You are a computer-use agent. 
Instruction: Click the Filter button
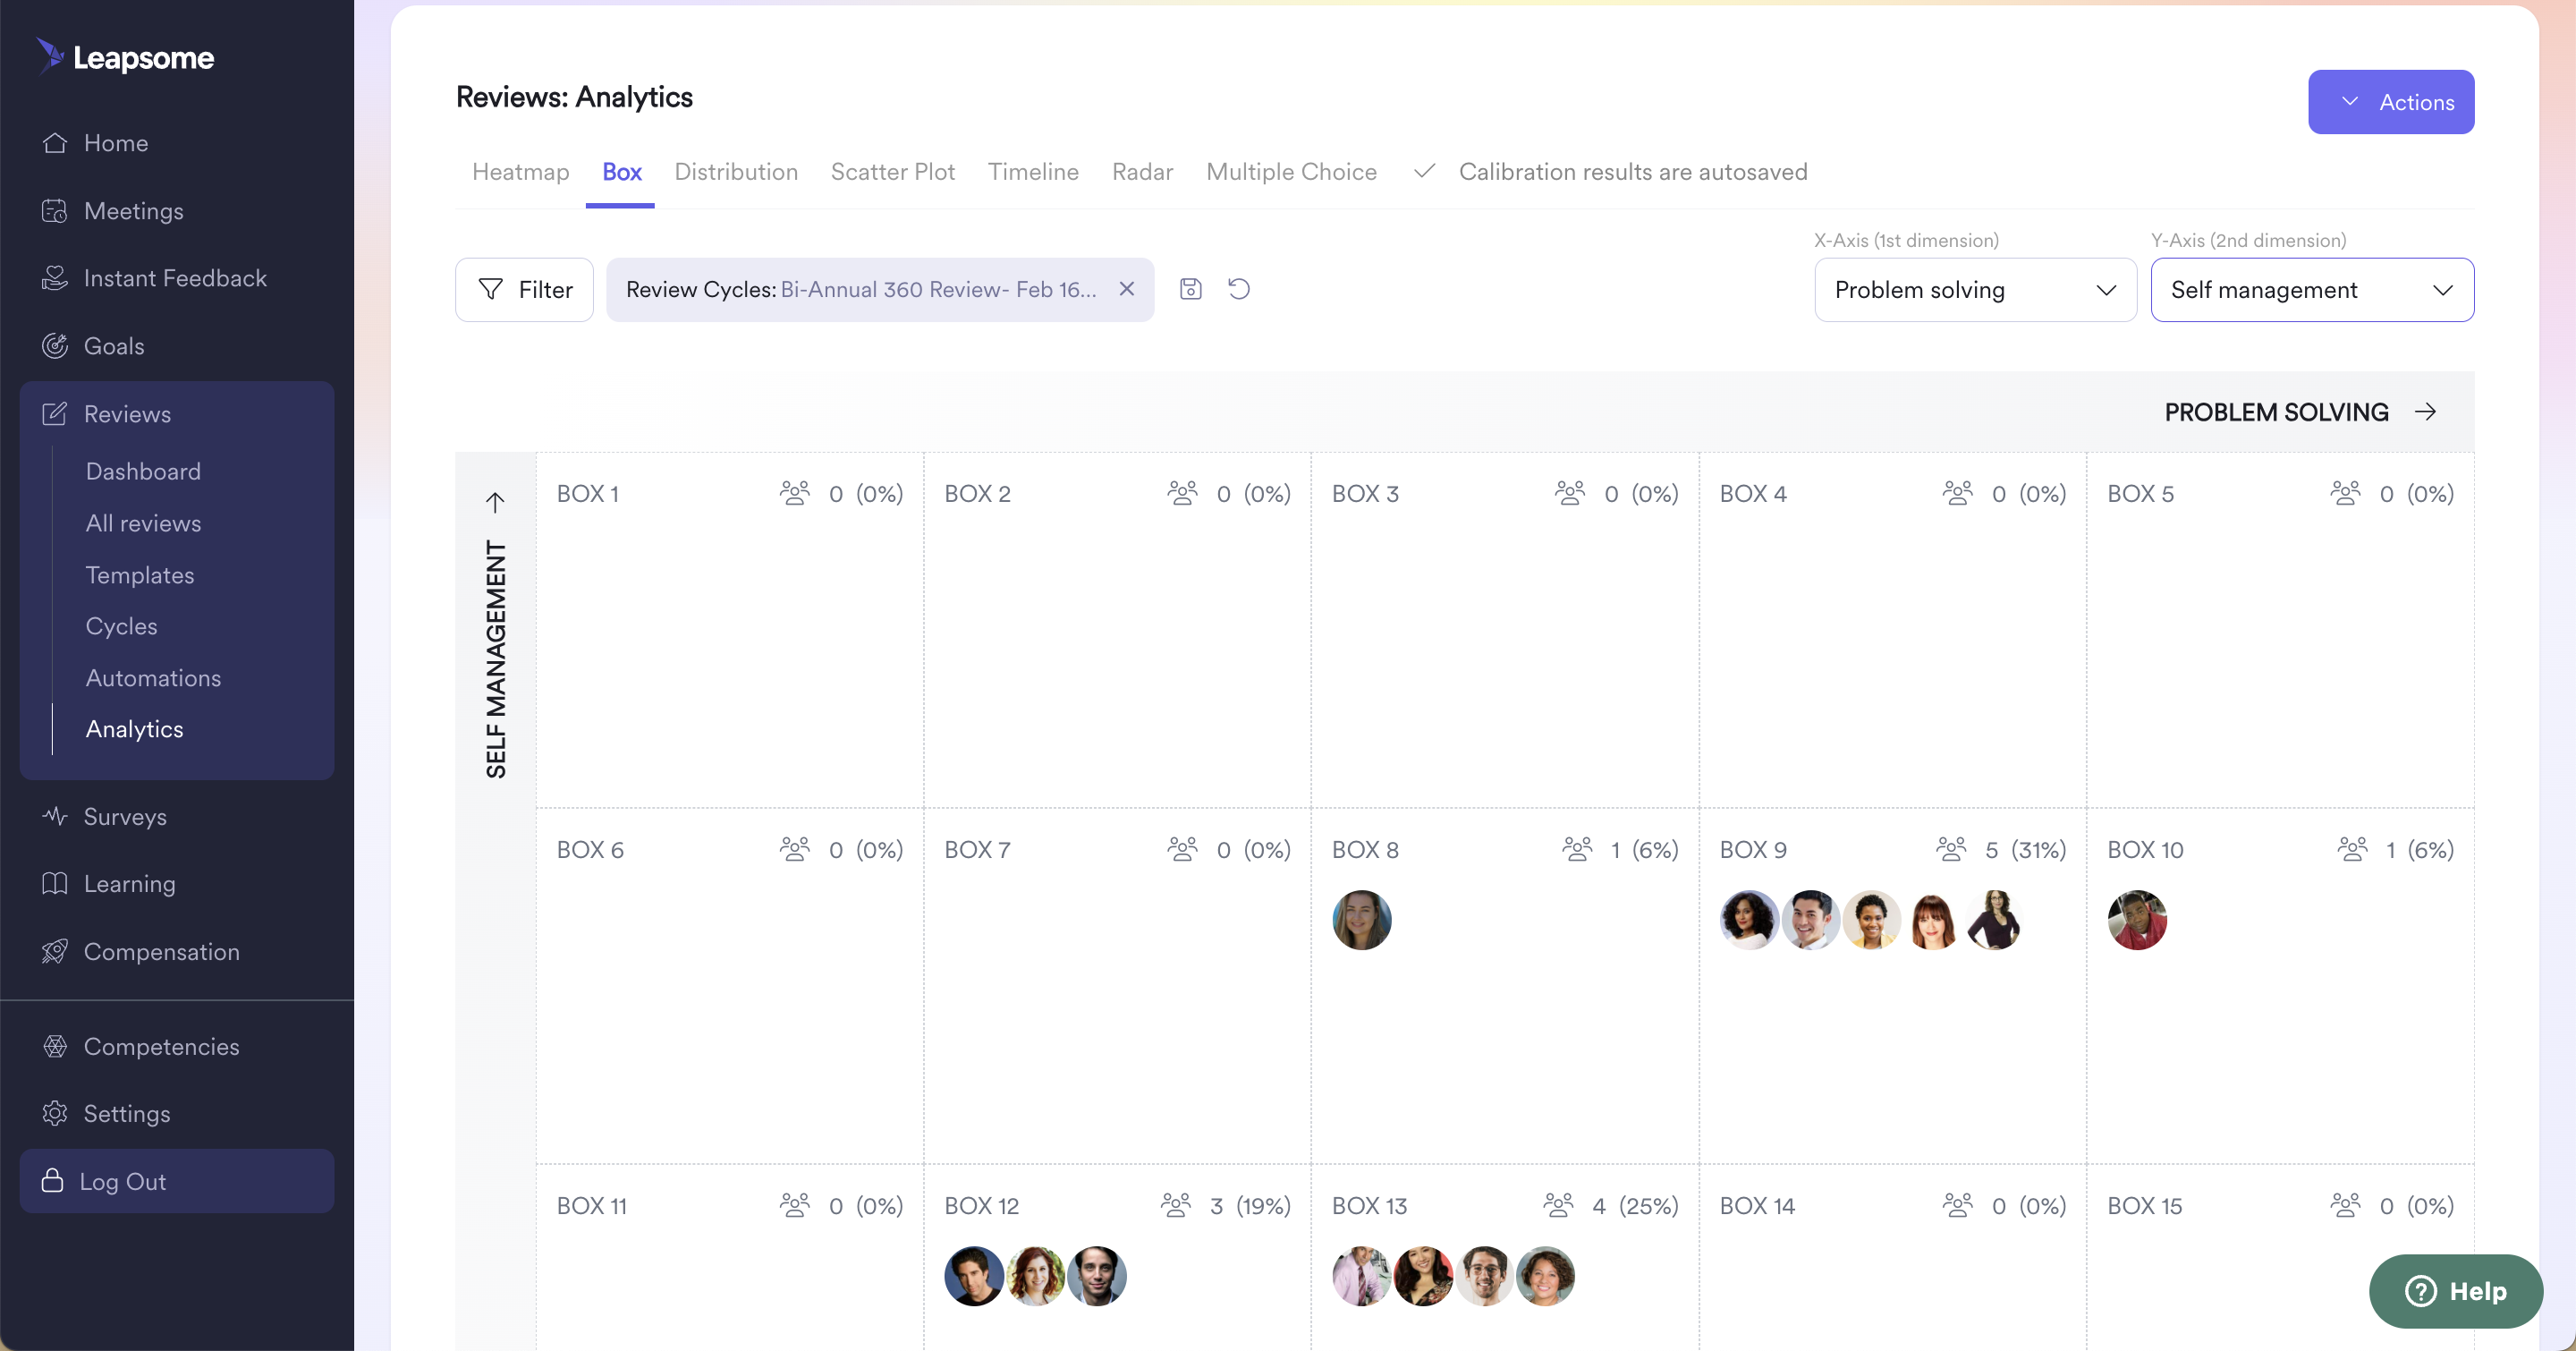point(524,290)
